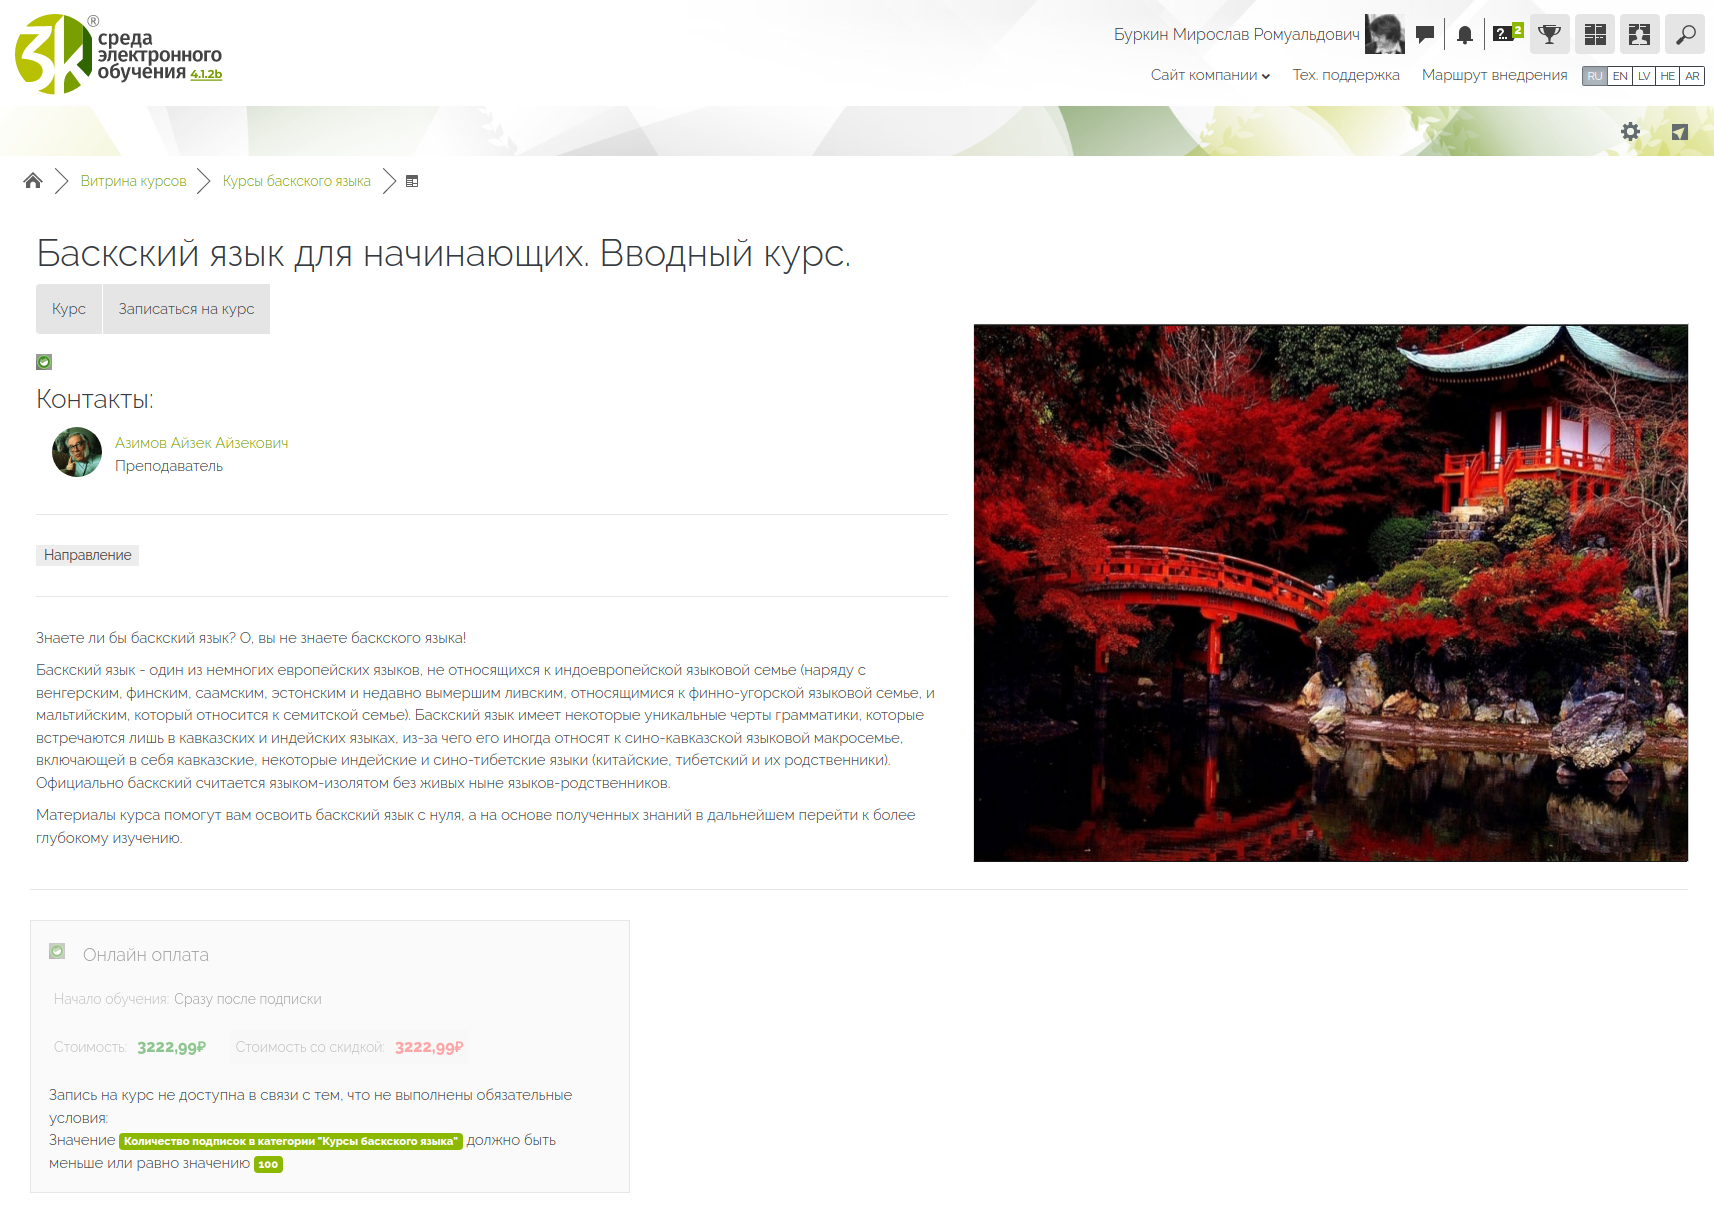Open the search magnifier icon
Screen dimensions: 1714x1220
(1685, 34)
